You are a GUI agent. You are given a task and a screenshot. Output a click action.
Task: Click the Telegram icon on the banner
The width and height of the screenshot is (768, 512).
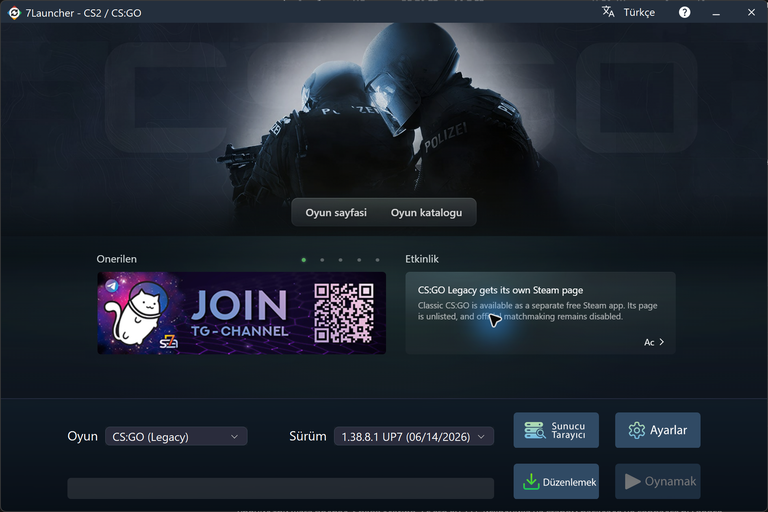click(x=112, y=286)
